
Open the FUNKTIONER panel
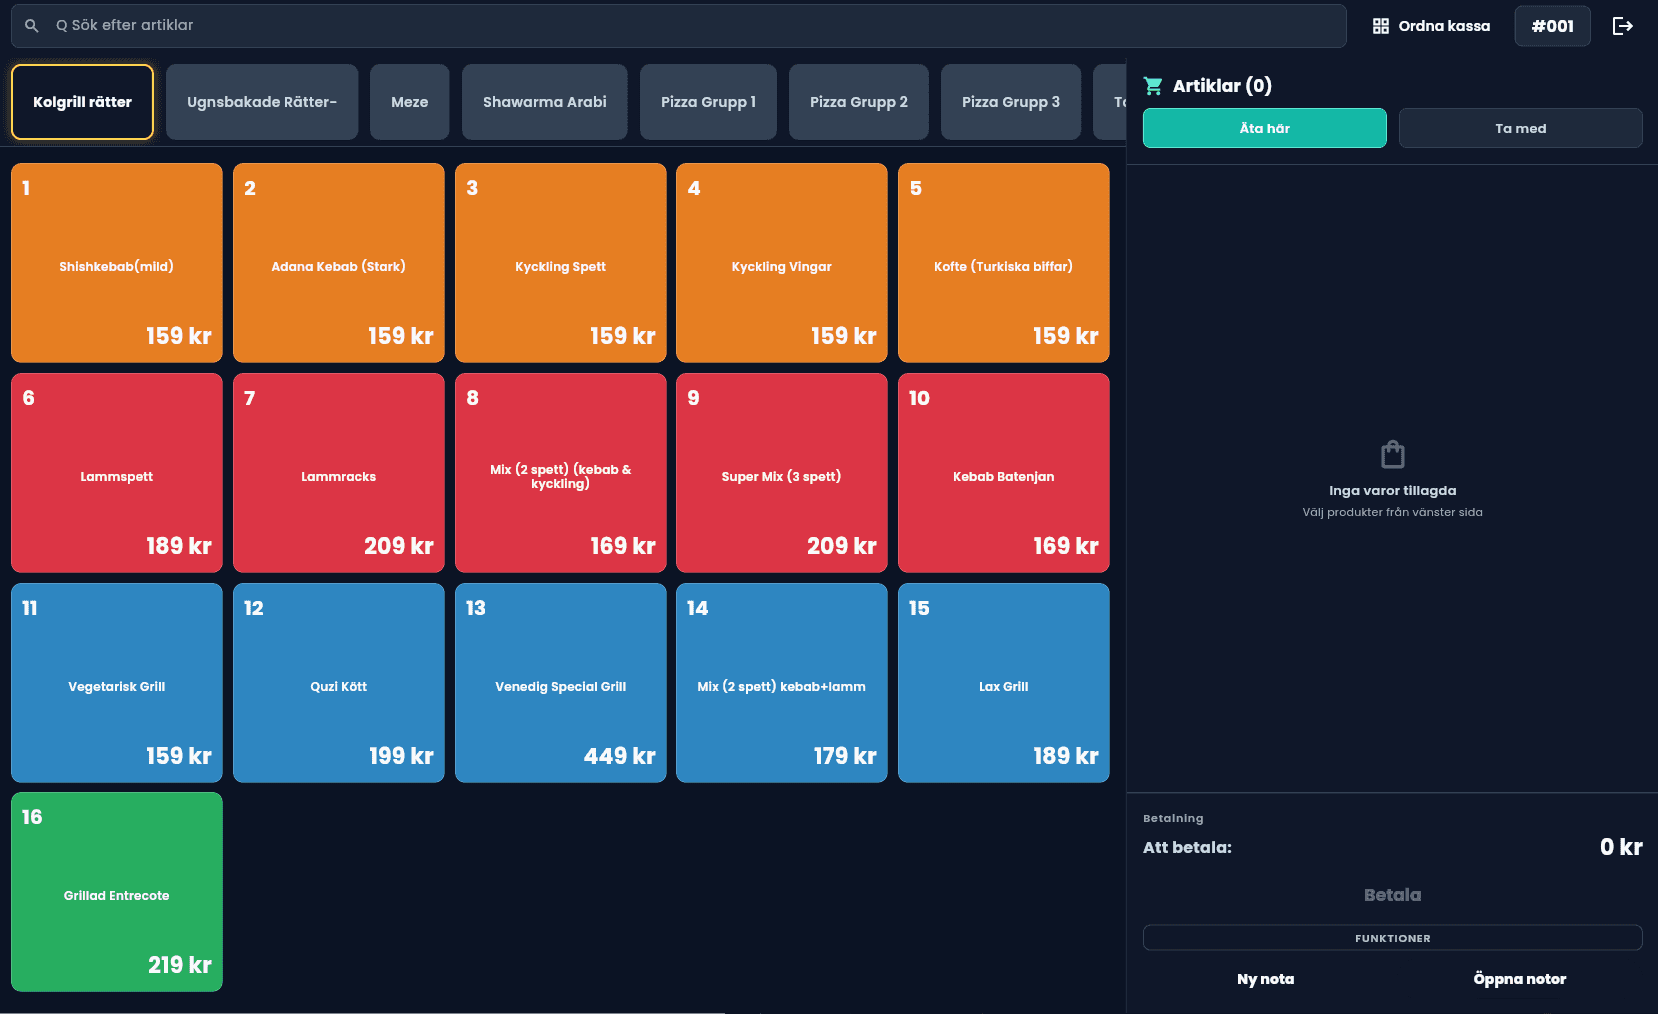[1391, 937]
